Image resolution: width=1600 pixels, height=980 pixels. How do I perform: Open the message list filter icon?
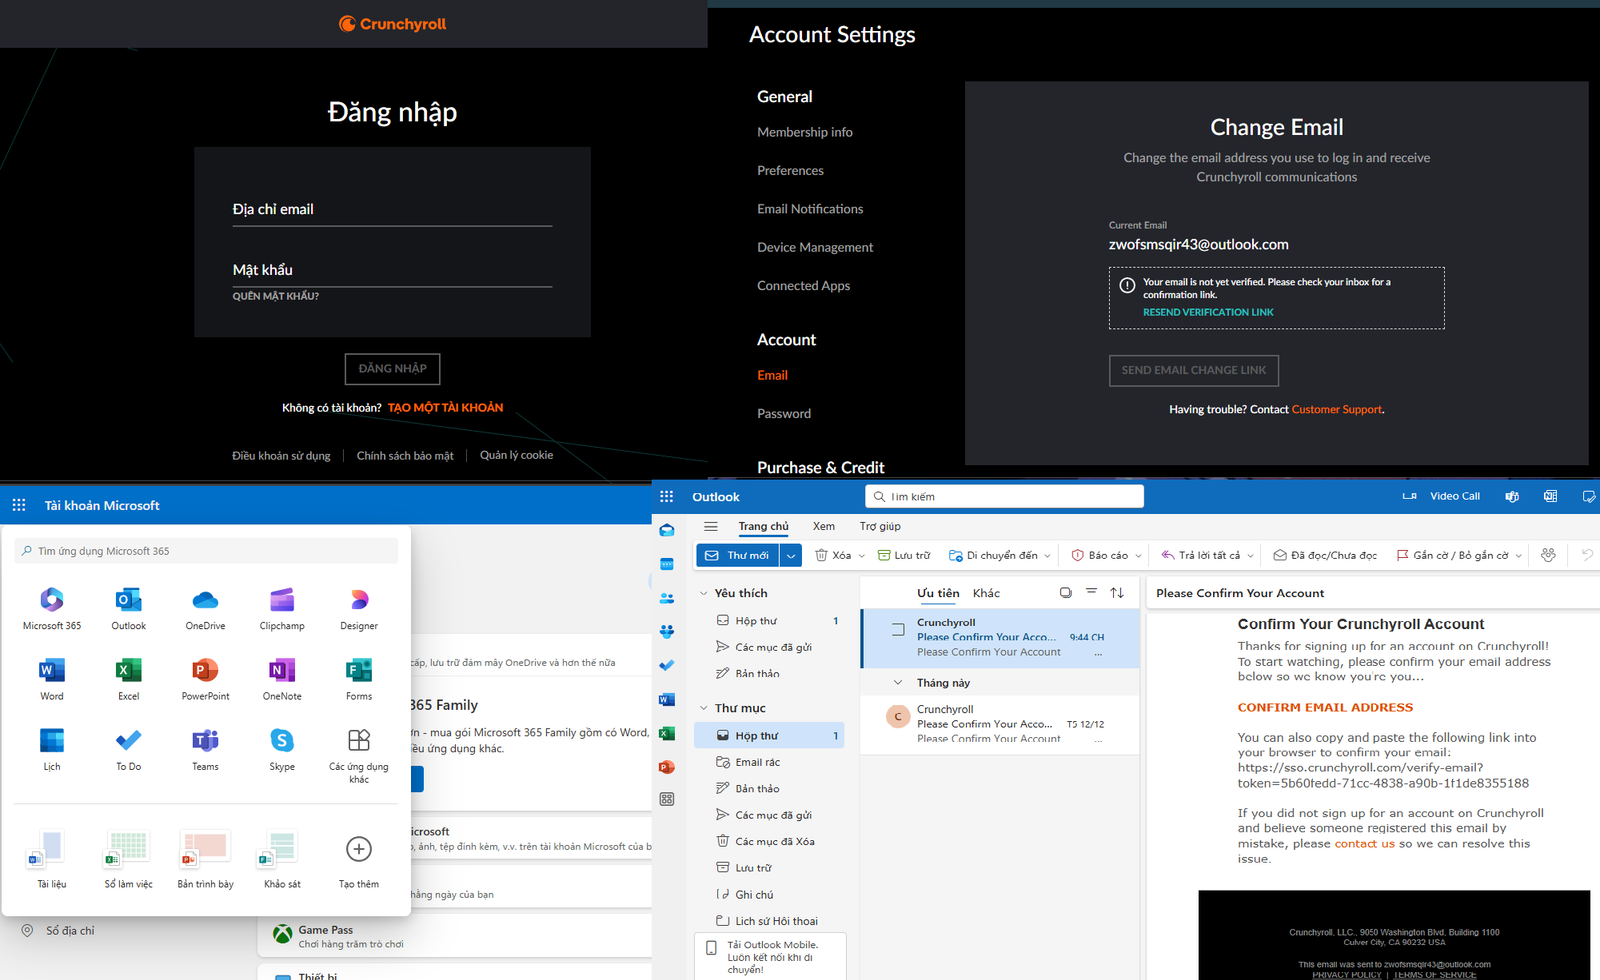[1091, 592]
